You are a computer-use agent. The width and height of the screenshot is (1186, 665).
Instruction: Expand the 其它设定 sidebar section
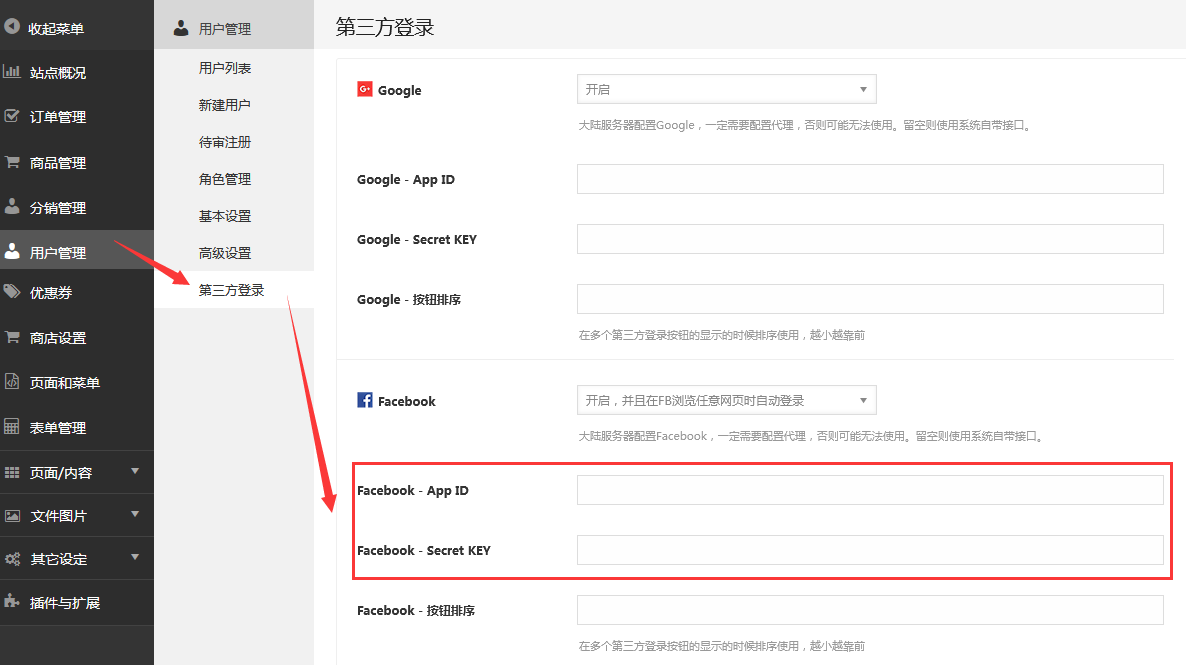click(135, 558)
